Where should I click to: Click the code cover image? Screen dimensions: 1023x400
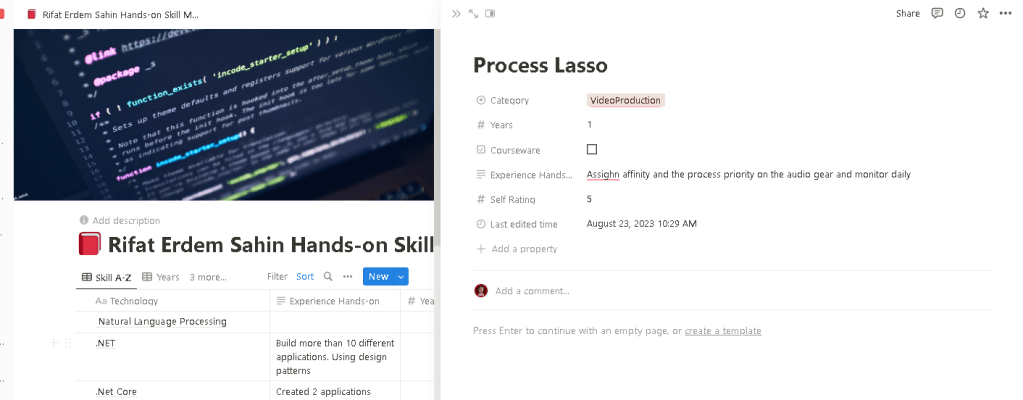tap(224, 114)
